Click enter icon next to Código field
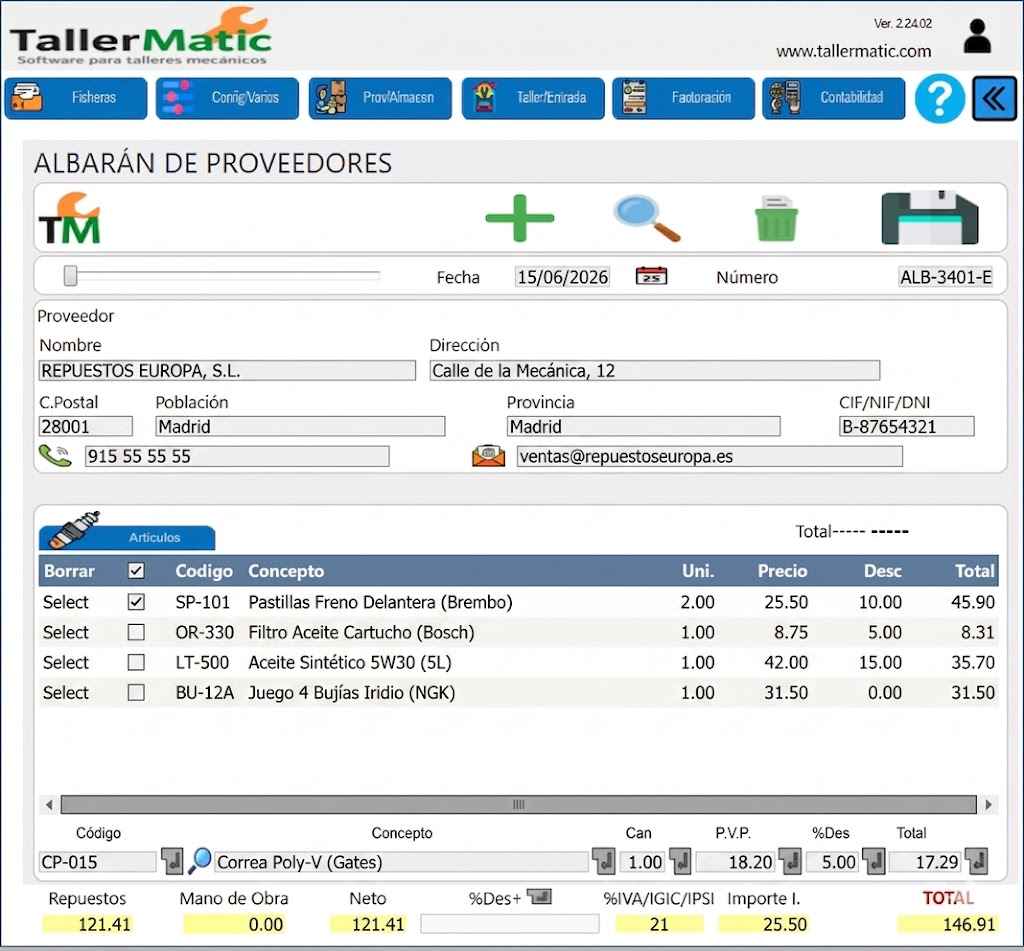 pos(172,862)
